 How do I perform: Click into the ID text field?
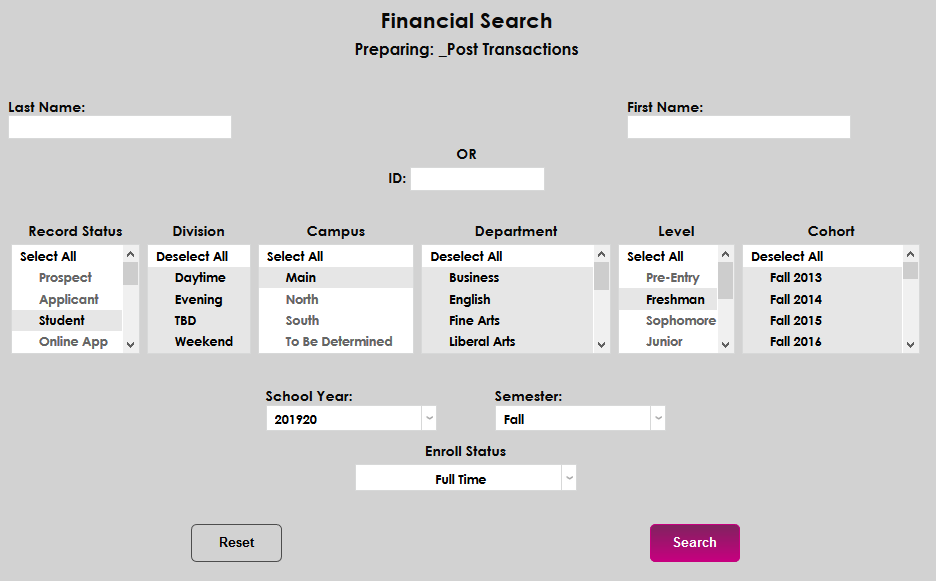pos(477,179)
